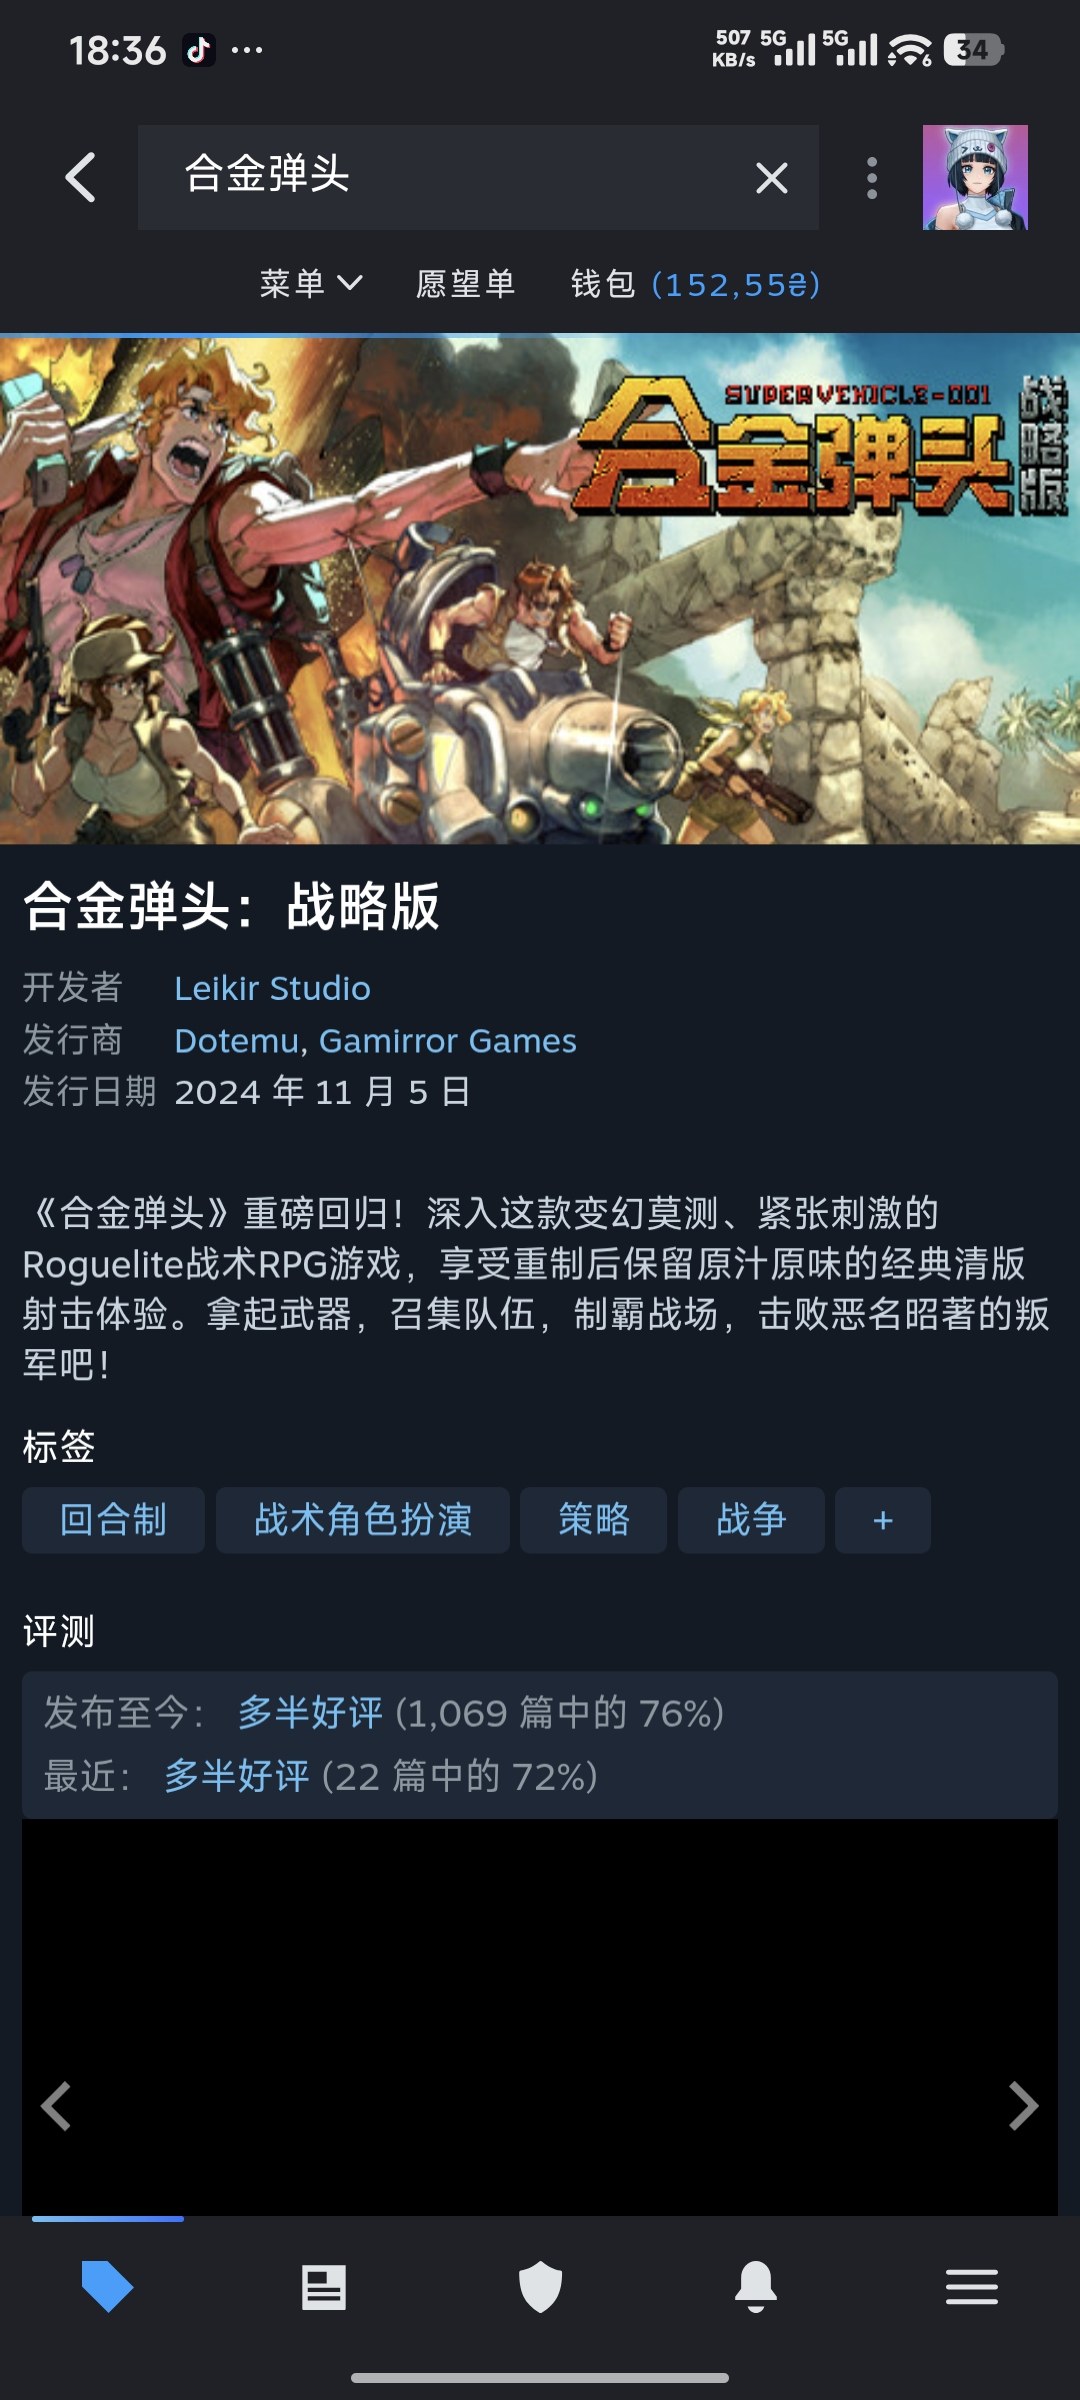Select the Store tag icon in bottom bar
1080x2400 pixels.
[x=108, y=2286]
